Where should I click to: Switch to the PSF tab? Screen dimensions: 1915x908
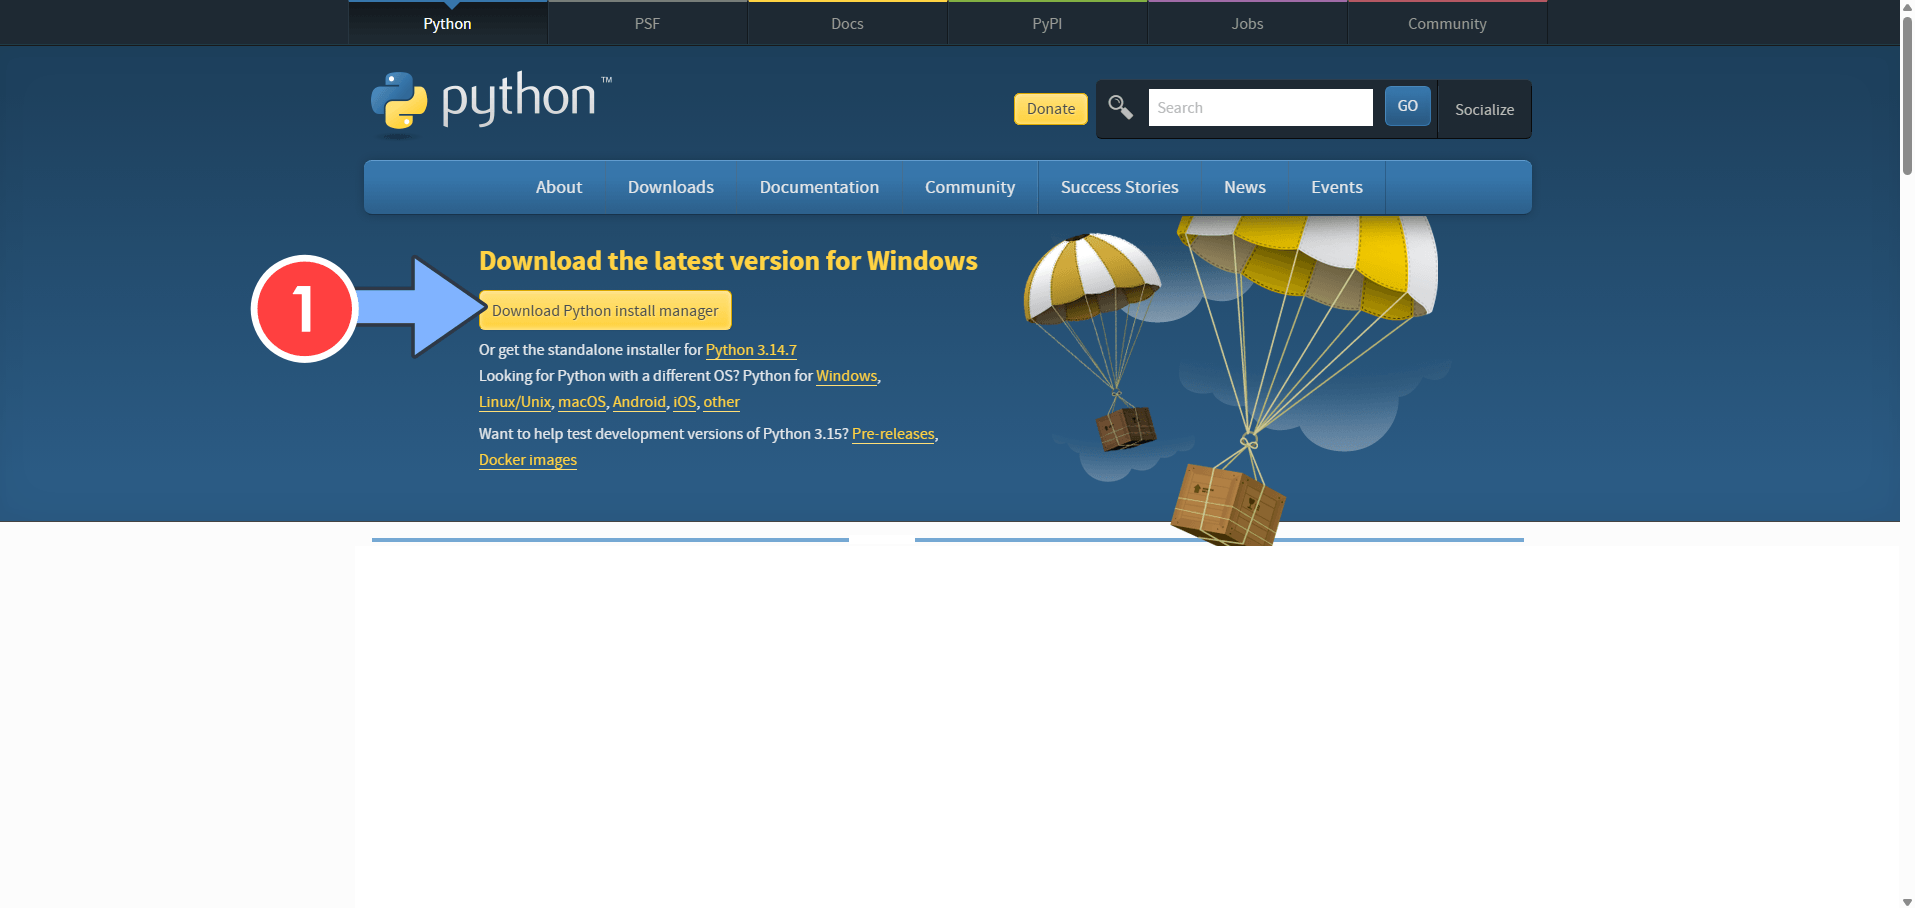[x=647, y=23]
